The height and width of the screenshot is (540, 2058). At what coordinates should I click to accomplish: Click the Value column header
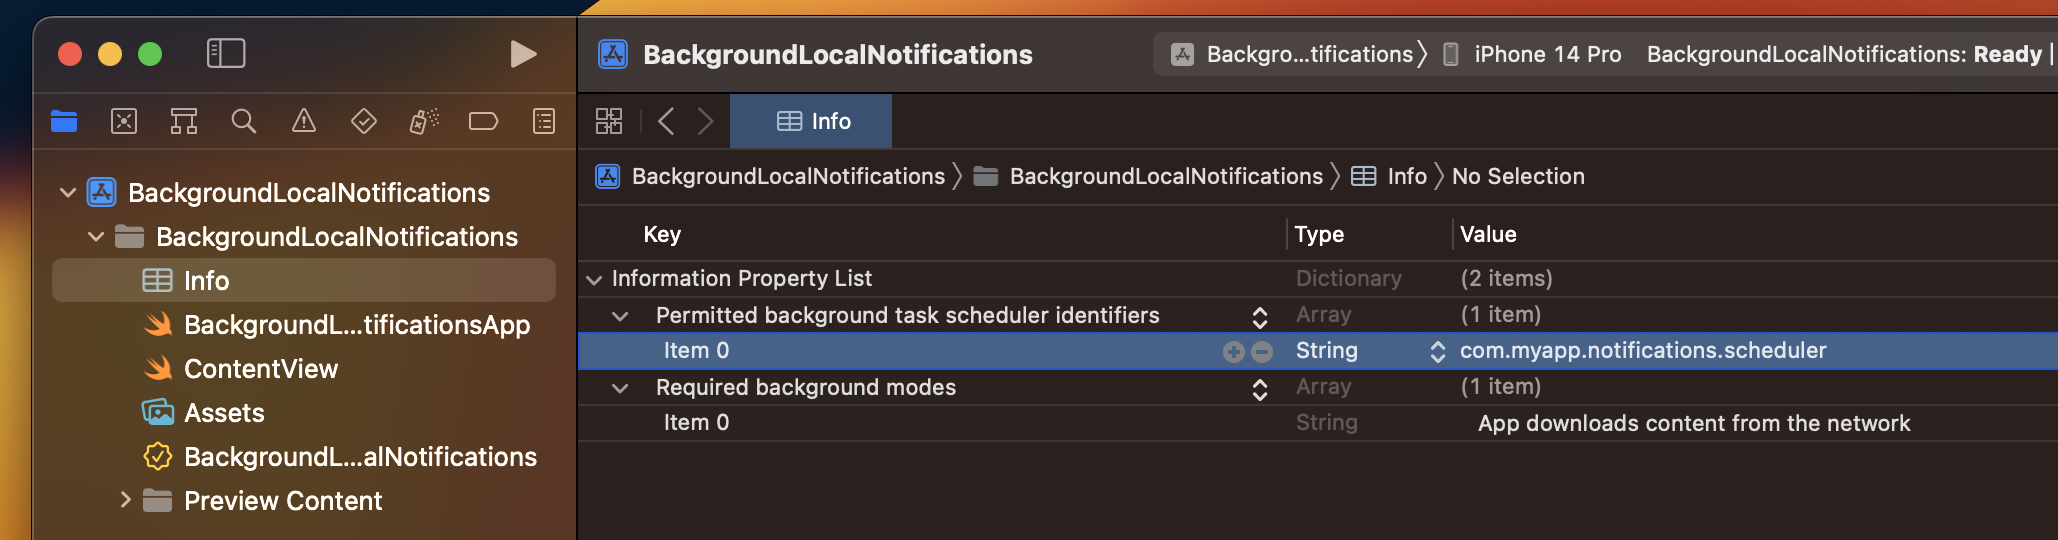point(1488,234)
